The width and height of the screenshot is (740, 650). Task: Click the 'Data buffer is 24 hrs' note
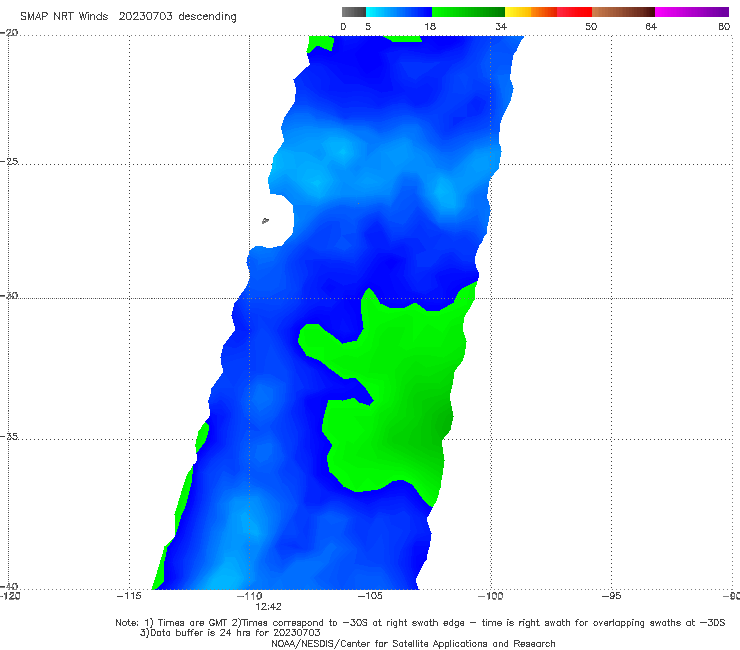coord(230,633)
